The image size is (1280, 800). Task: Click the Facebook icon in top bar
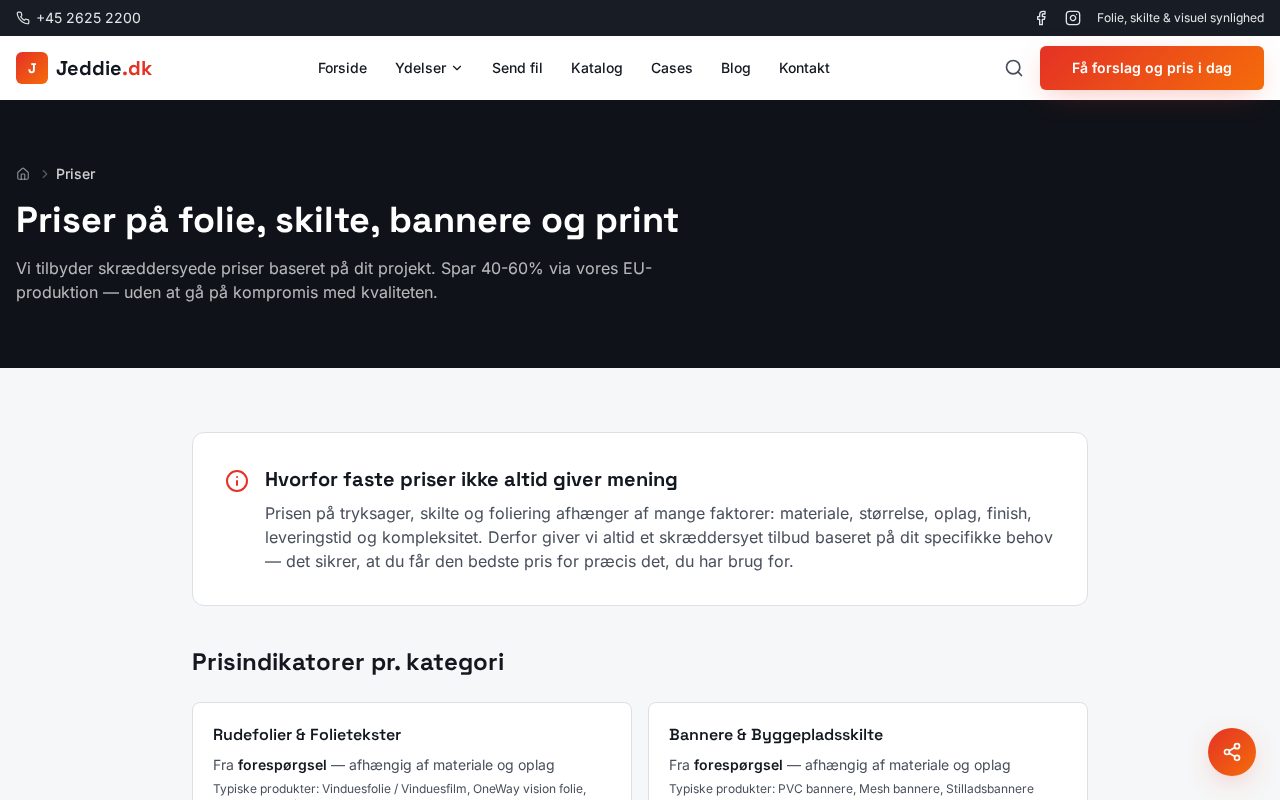click(x=1041, y=18)
